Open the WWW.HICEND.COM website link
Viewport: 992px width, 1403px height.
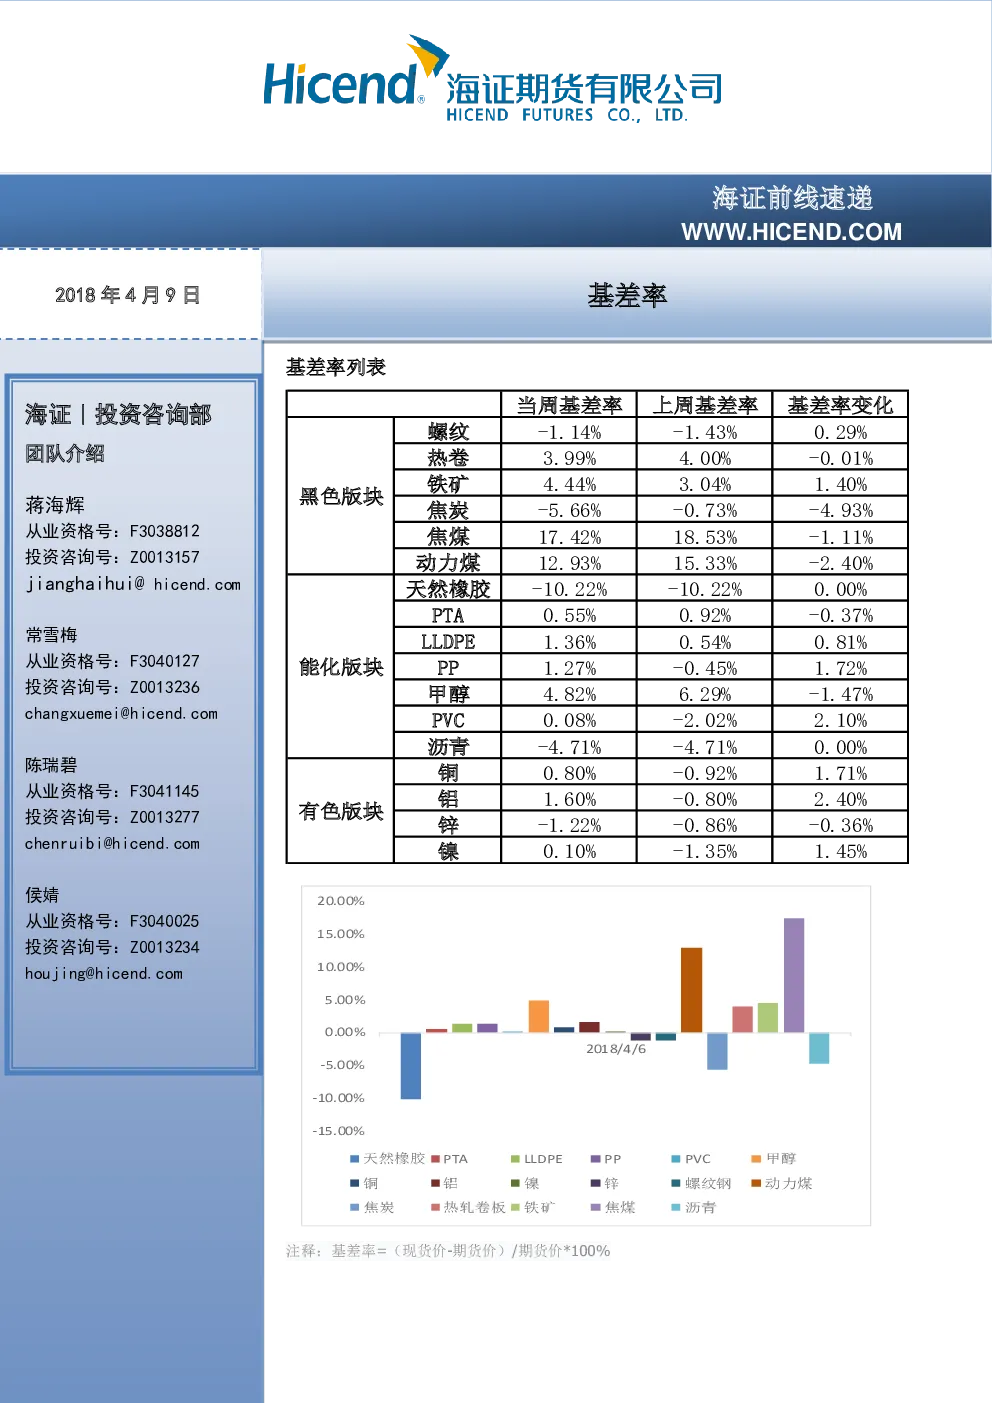(791, 232)
